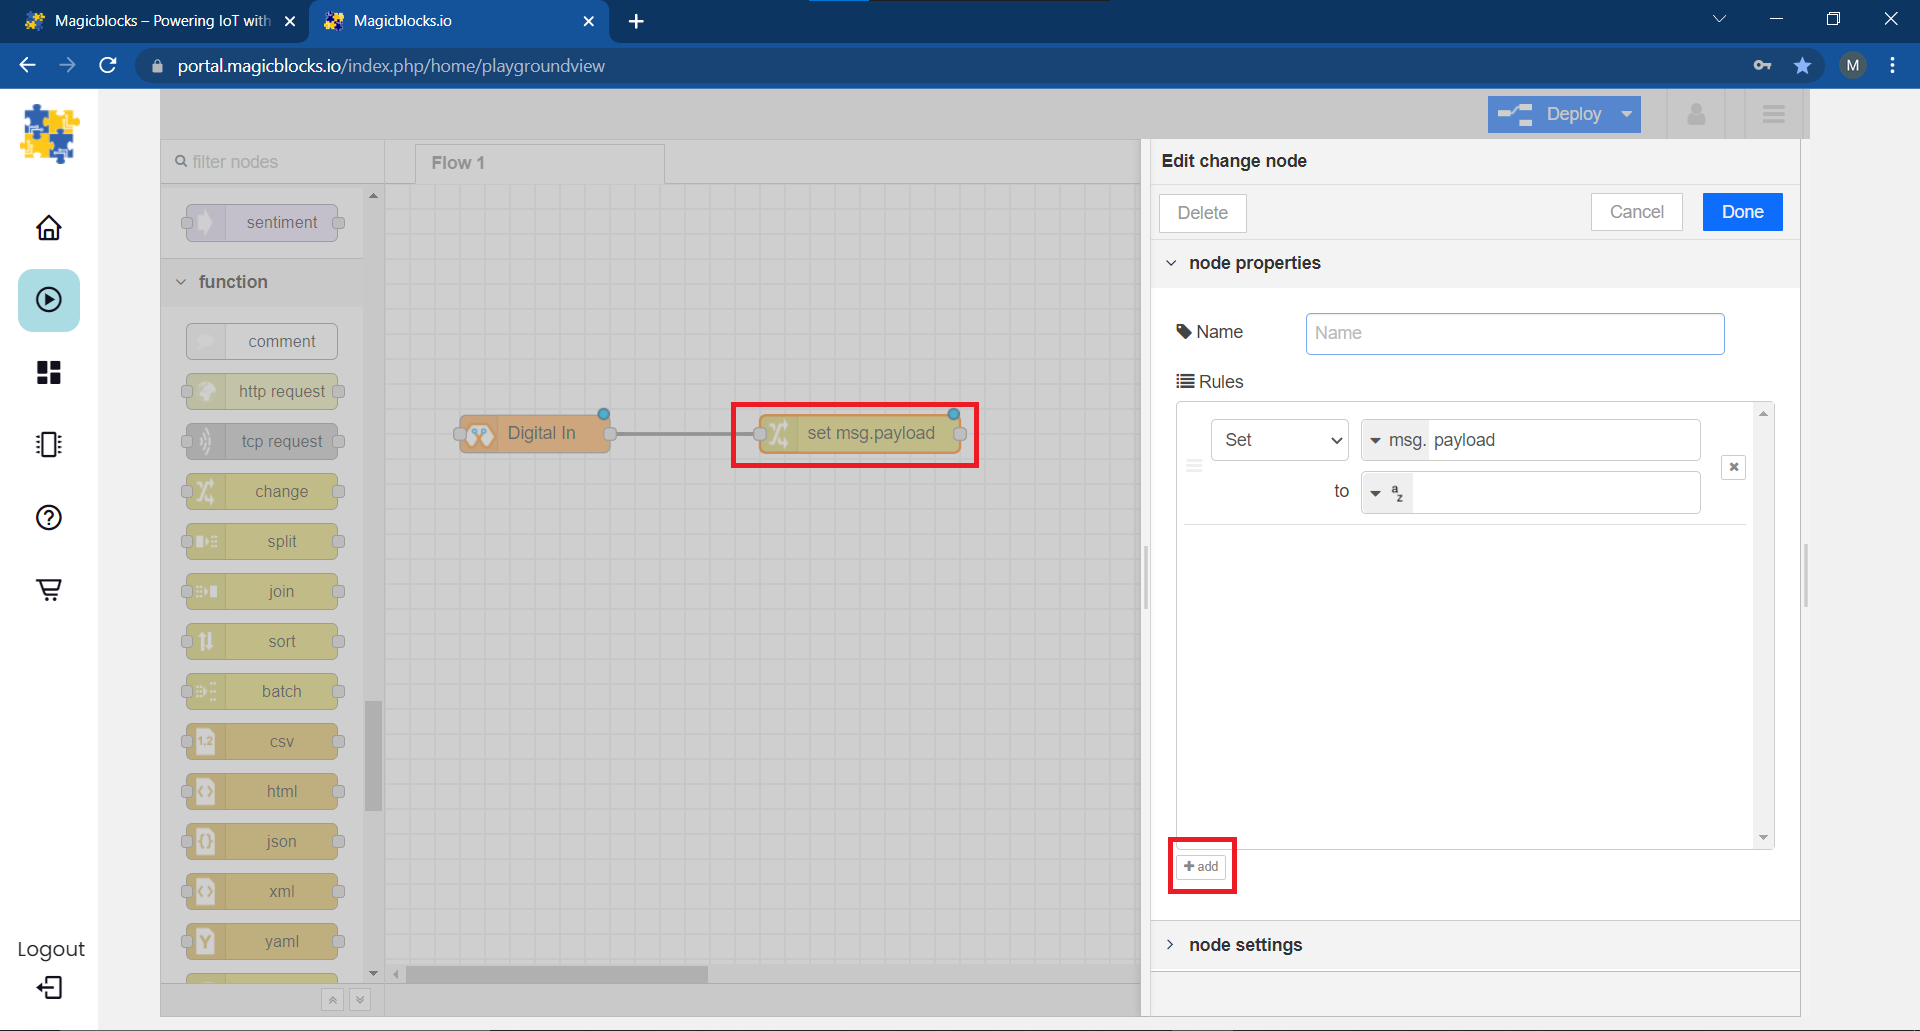This screenshot has width=1920, height=1031.
Task: Click the Magicblocks logo
Action: [x=48, y=133]
